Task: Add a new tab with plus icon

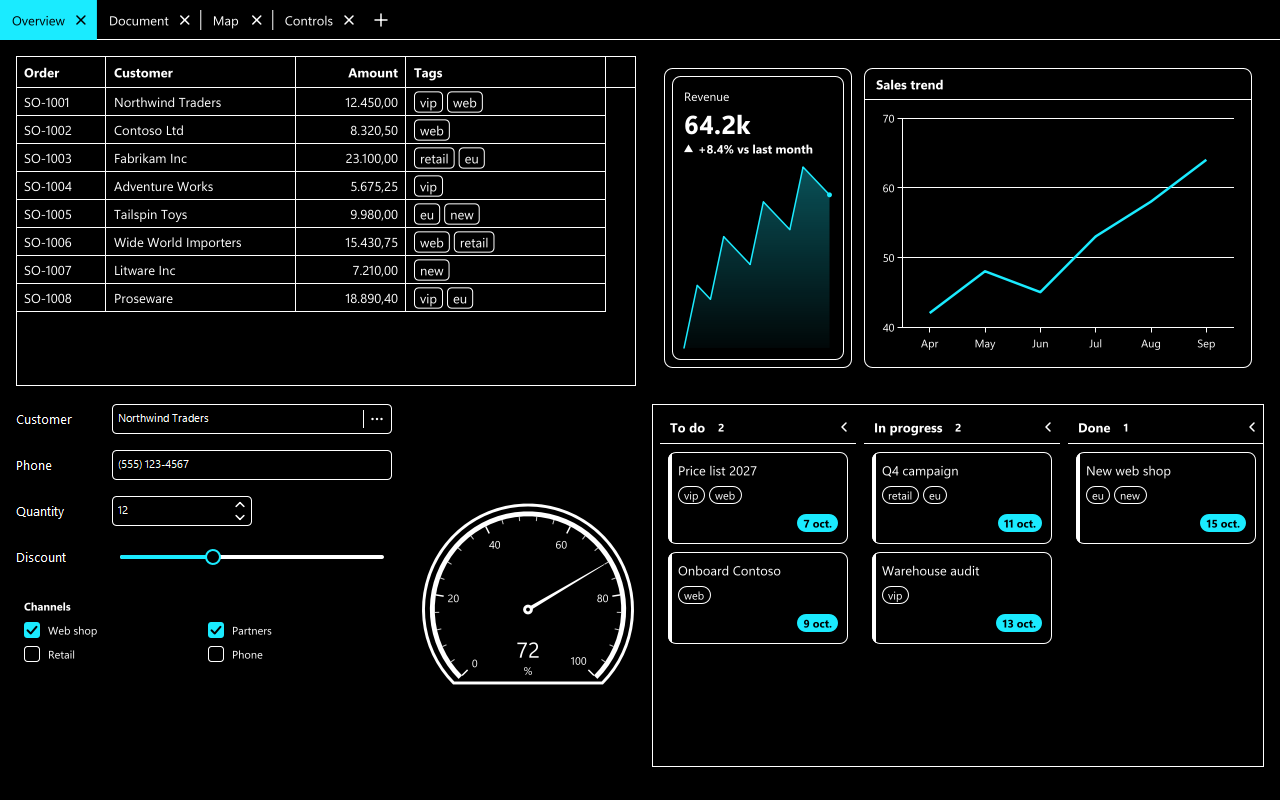Action: pyautogui.click(x=380, y=20)
